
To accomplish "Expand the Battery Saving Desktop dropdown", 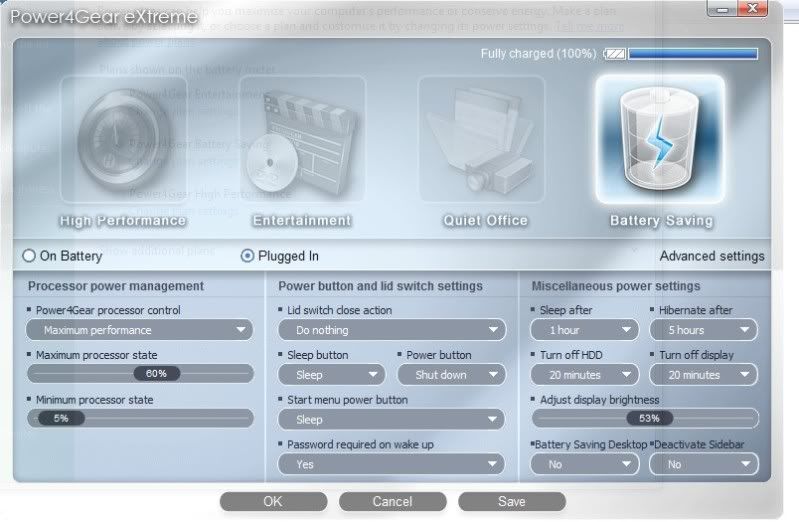I will [584, 464].
